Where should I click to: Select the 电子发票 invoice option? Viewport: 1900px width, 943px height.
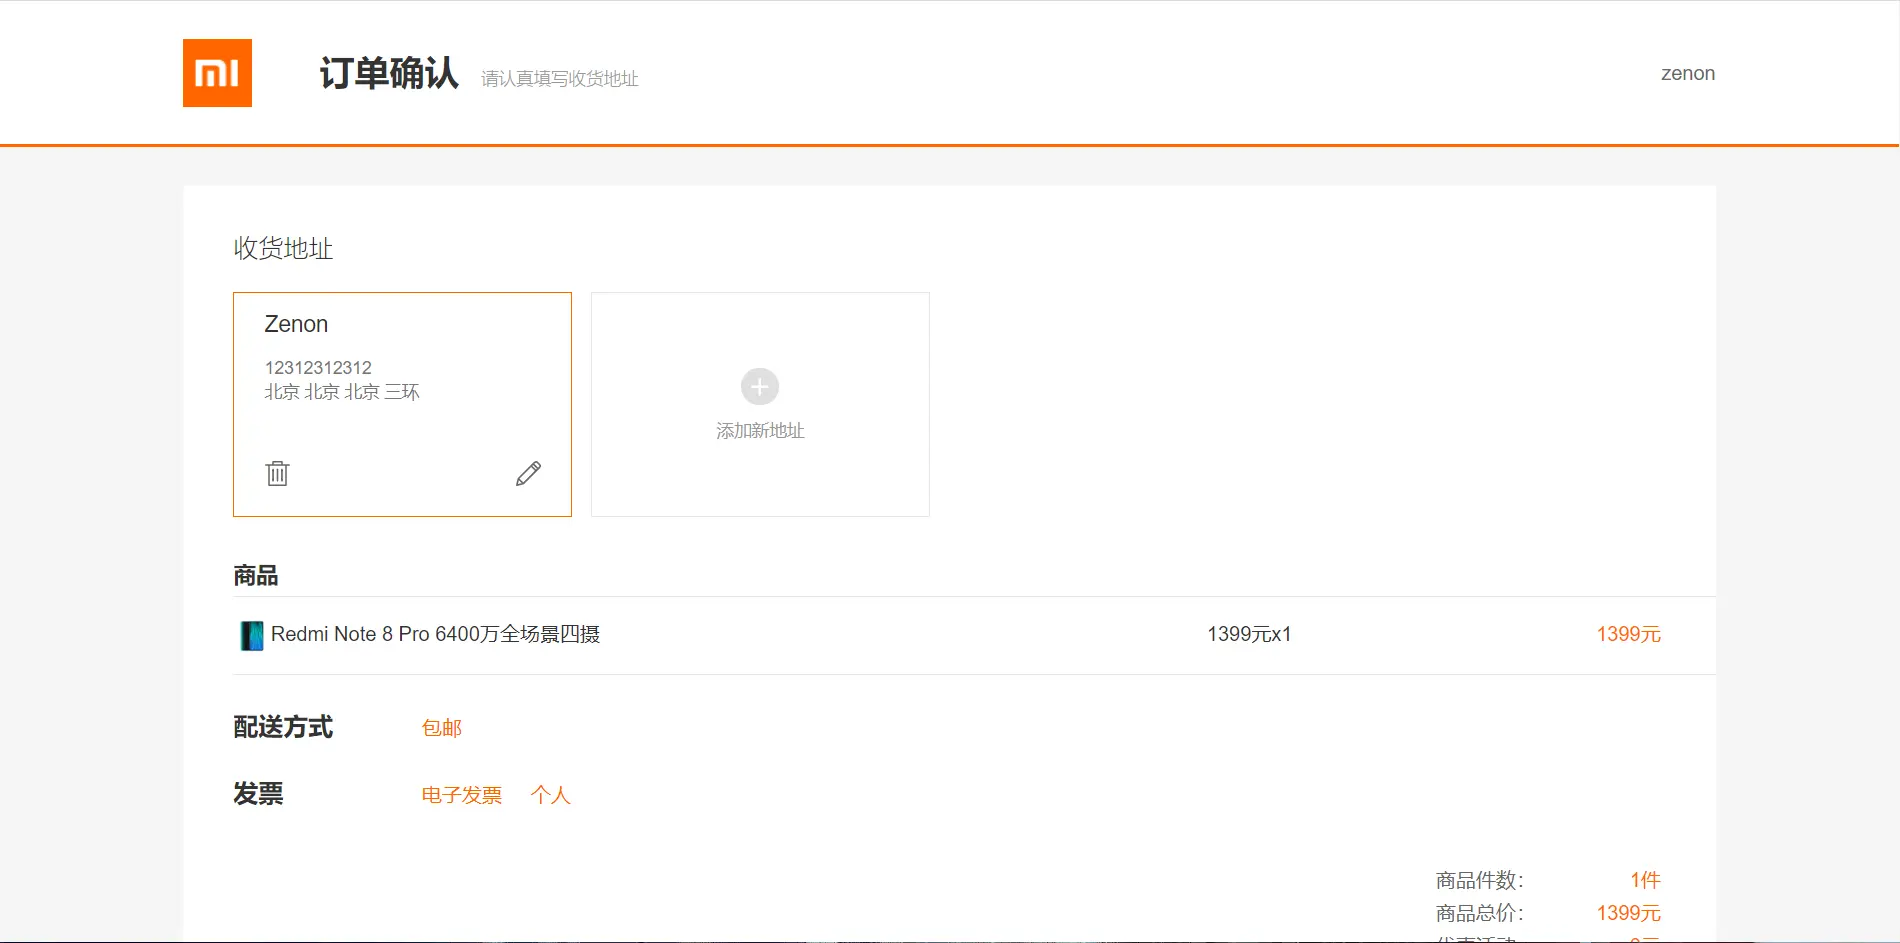coord(462,795)
